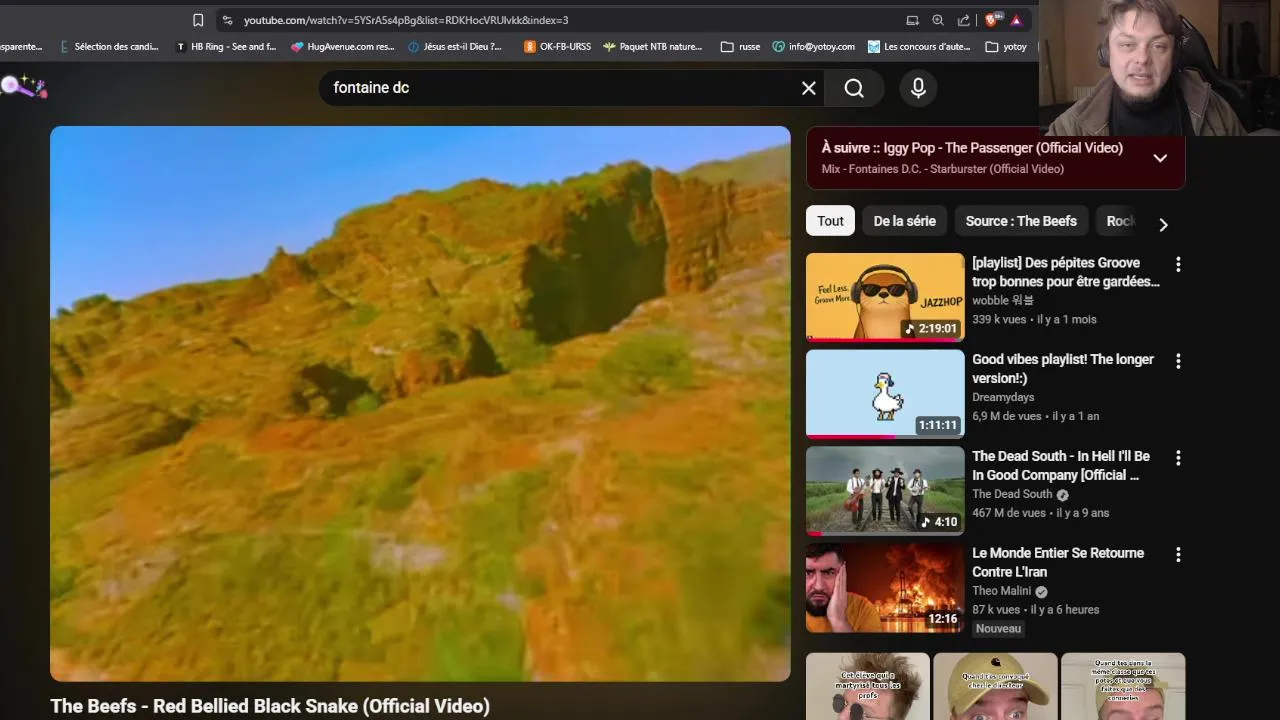This screenshot has height=720, width=1280.
Task: Select the 'Tout' filter chip
Action: click(830, 221)
